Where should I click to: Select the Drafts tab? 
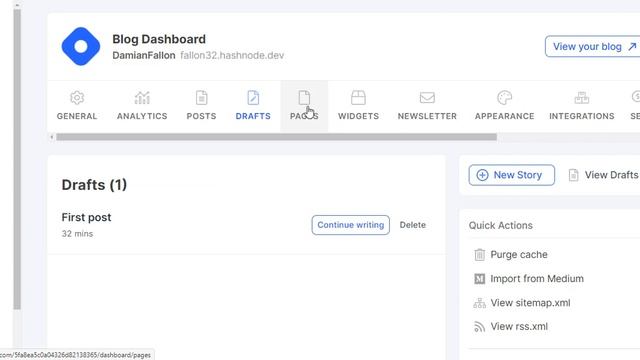point(253,106)
